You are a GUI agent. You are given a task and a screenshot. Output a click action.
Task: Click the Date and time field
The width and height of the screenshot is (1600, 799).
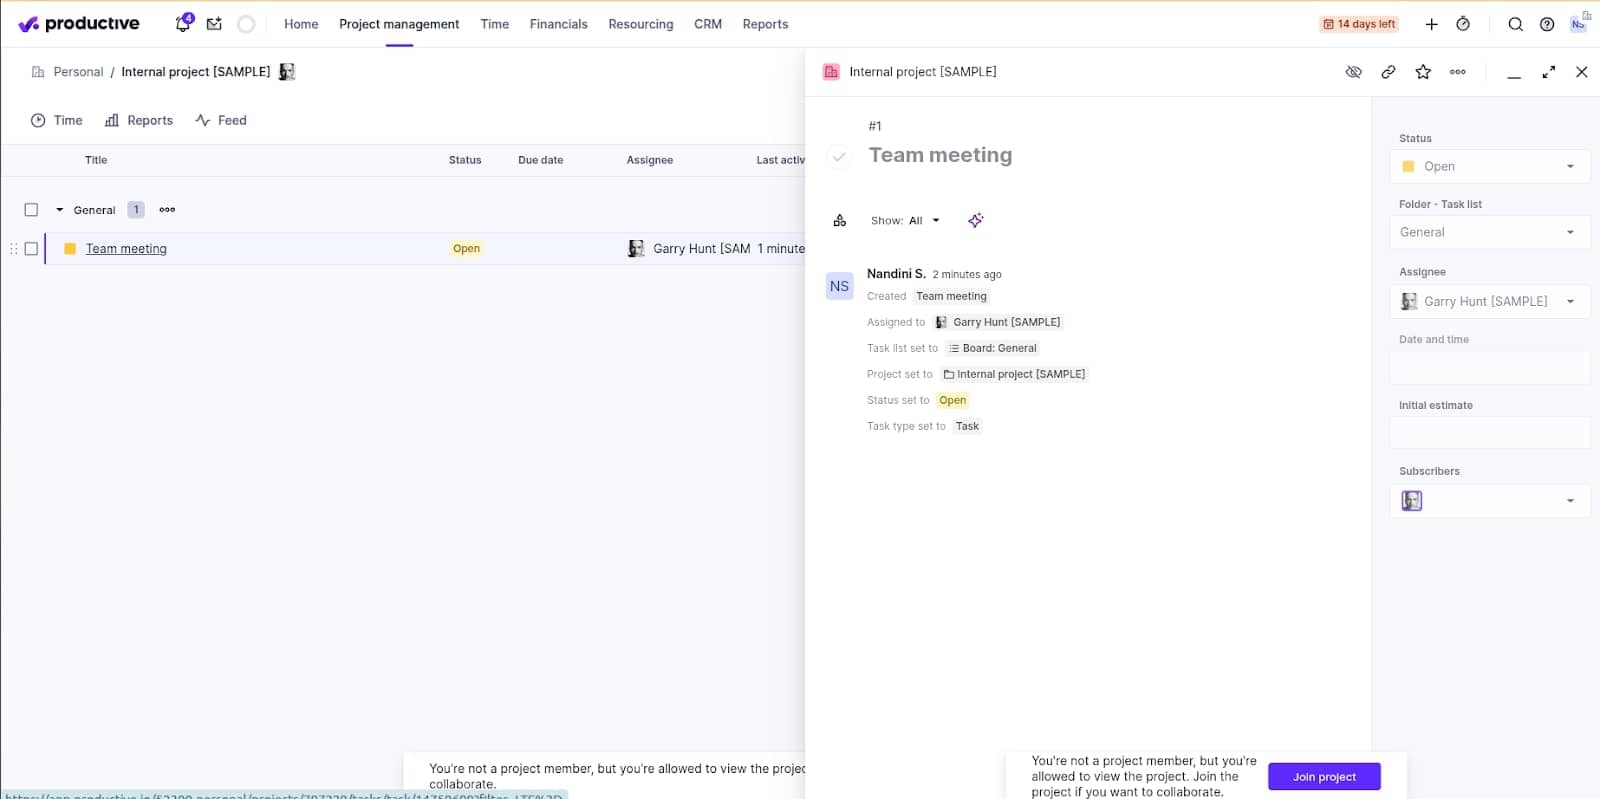(1489, 368)
